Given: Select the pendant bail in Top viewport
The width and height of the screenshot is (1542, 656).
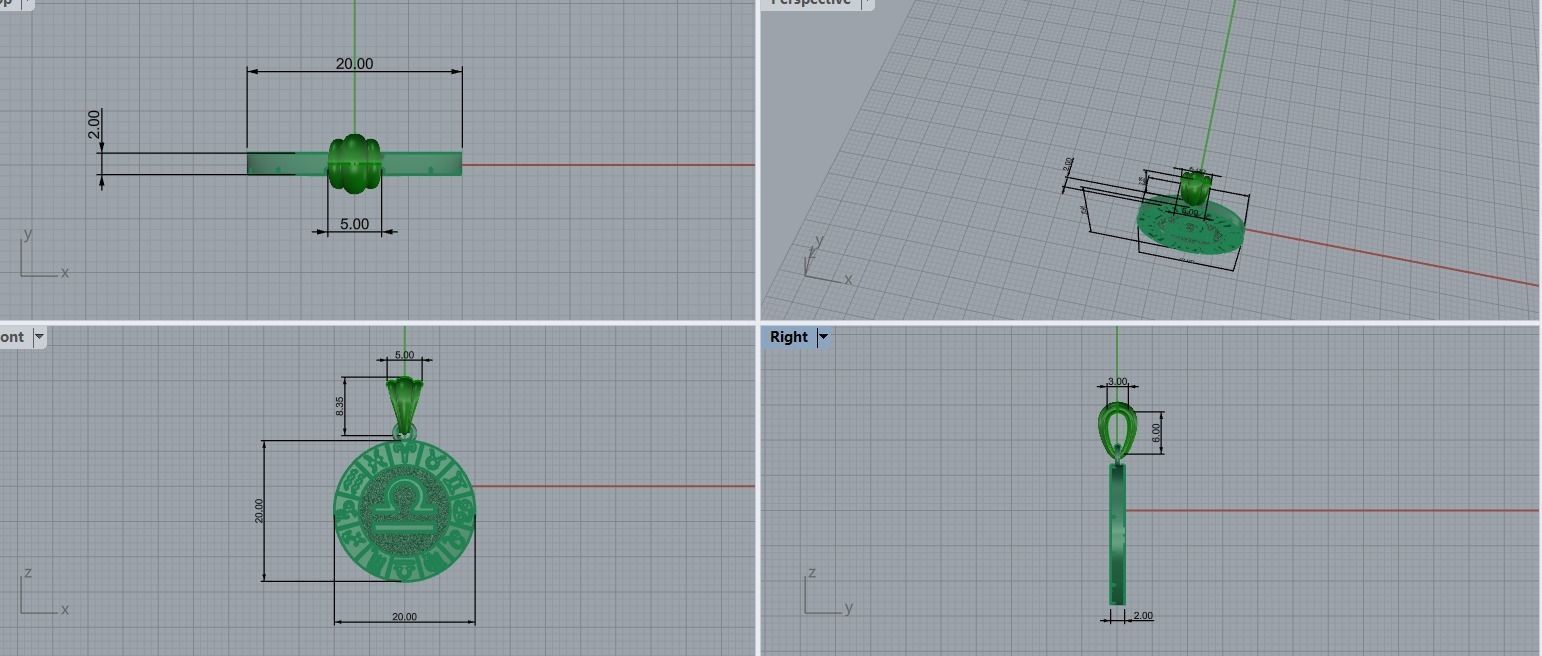Looking at the screenshot, I should [354, 164].
